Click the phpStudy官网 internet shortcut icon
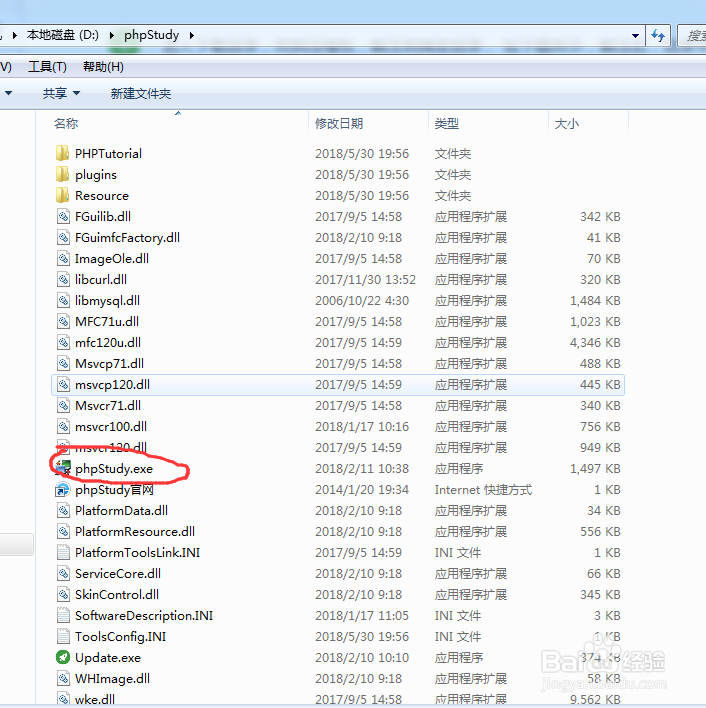 click(x=63, y=489)
